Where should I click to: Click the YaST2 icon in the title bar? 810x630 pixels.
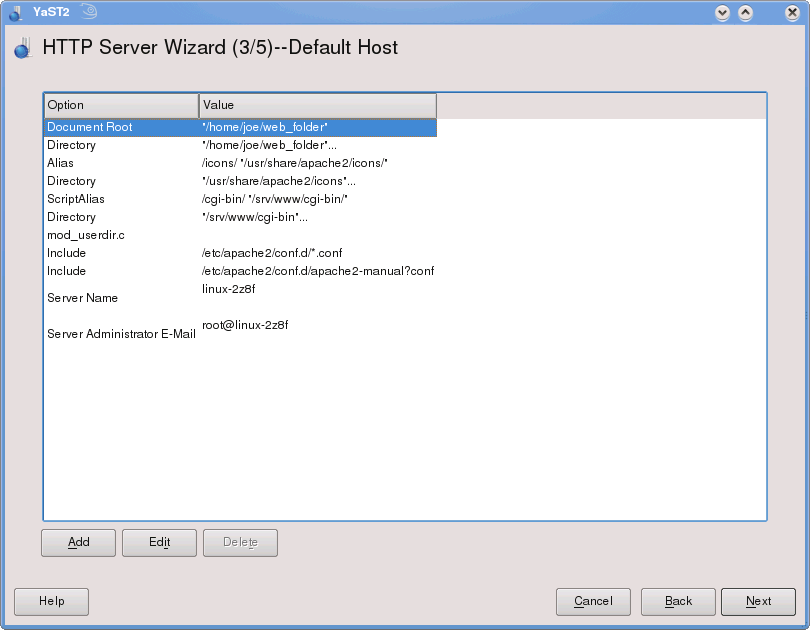pos(15,12)
